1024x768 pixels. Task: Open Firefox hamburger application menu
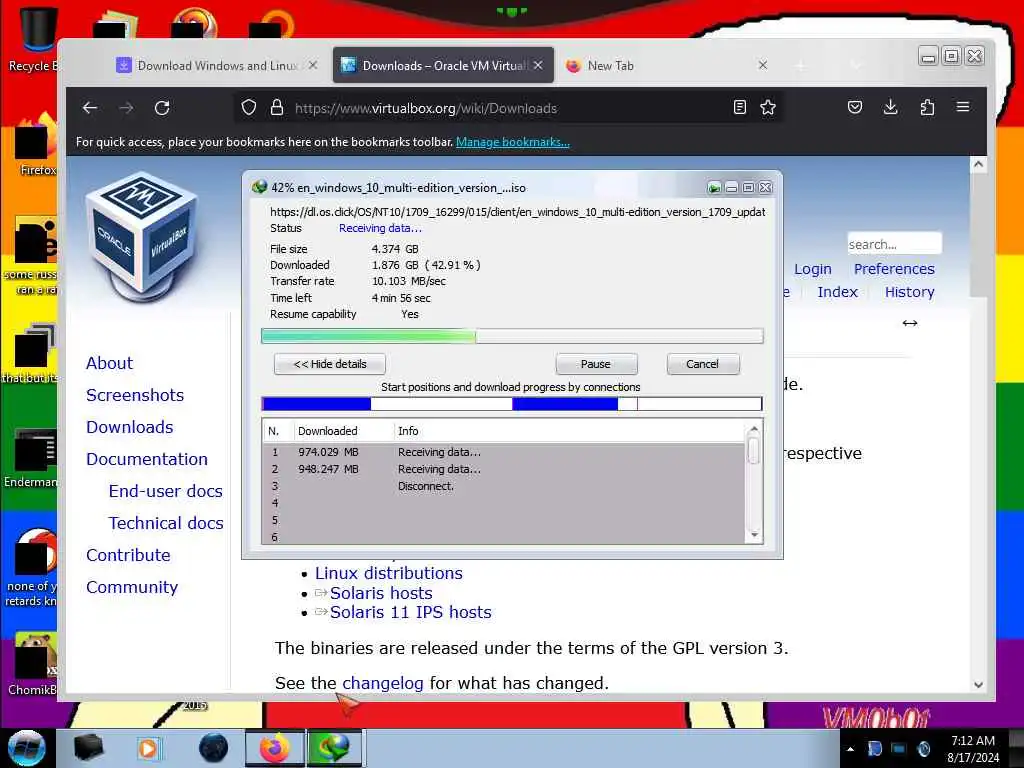tap(963, 107)
